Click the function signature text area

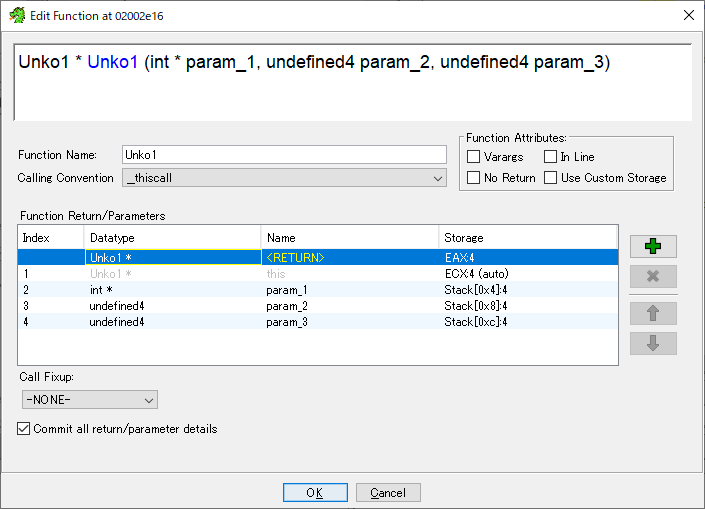click(x=352, y=82)
